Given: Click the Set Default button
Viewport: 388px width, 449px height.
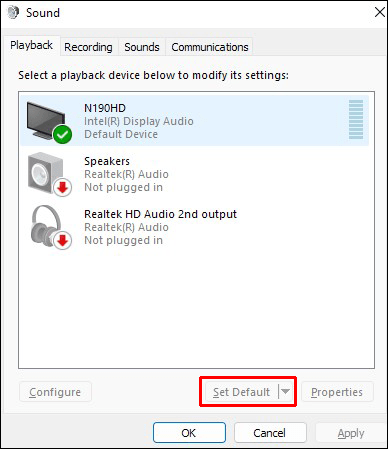Looking at the screenshot, I should tap(242, 392).
